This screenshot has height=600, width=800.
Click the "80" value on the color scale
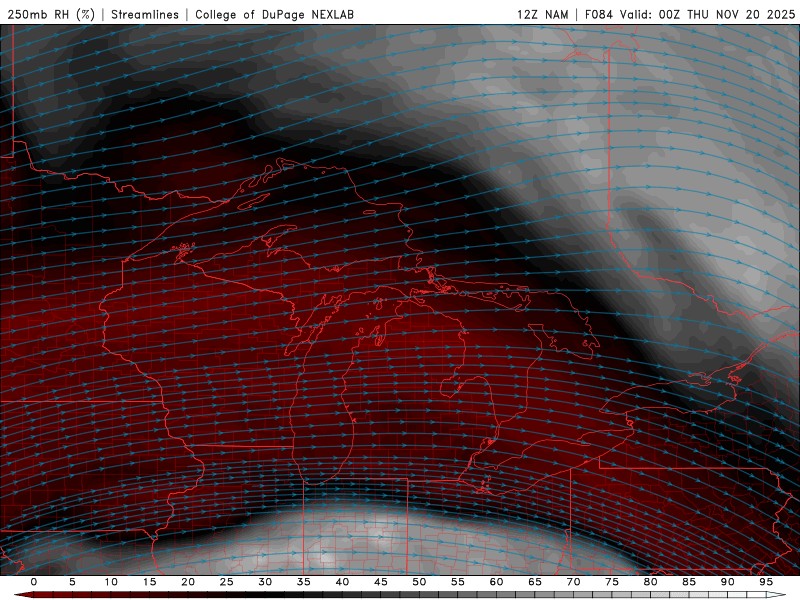click(651, 582)
